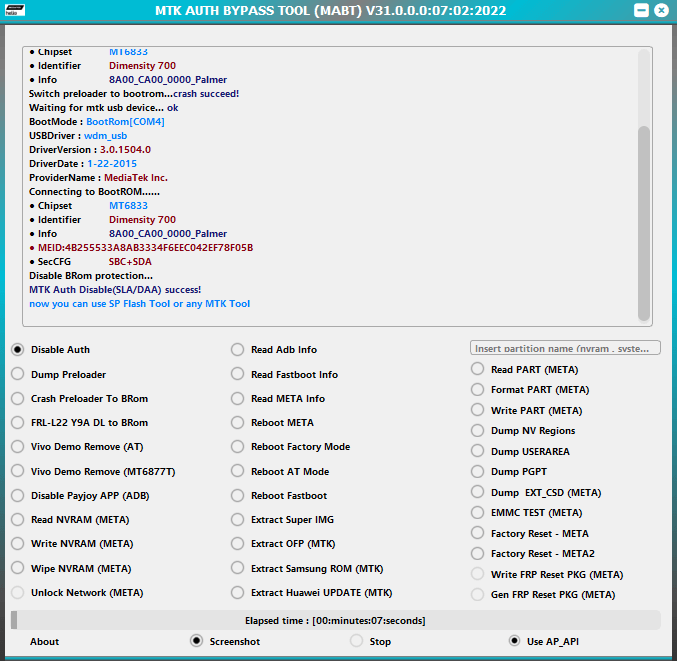Select Vivo Demo Remove (AT) option
Viewport: 677px width, 661px height.
18,447
